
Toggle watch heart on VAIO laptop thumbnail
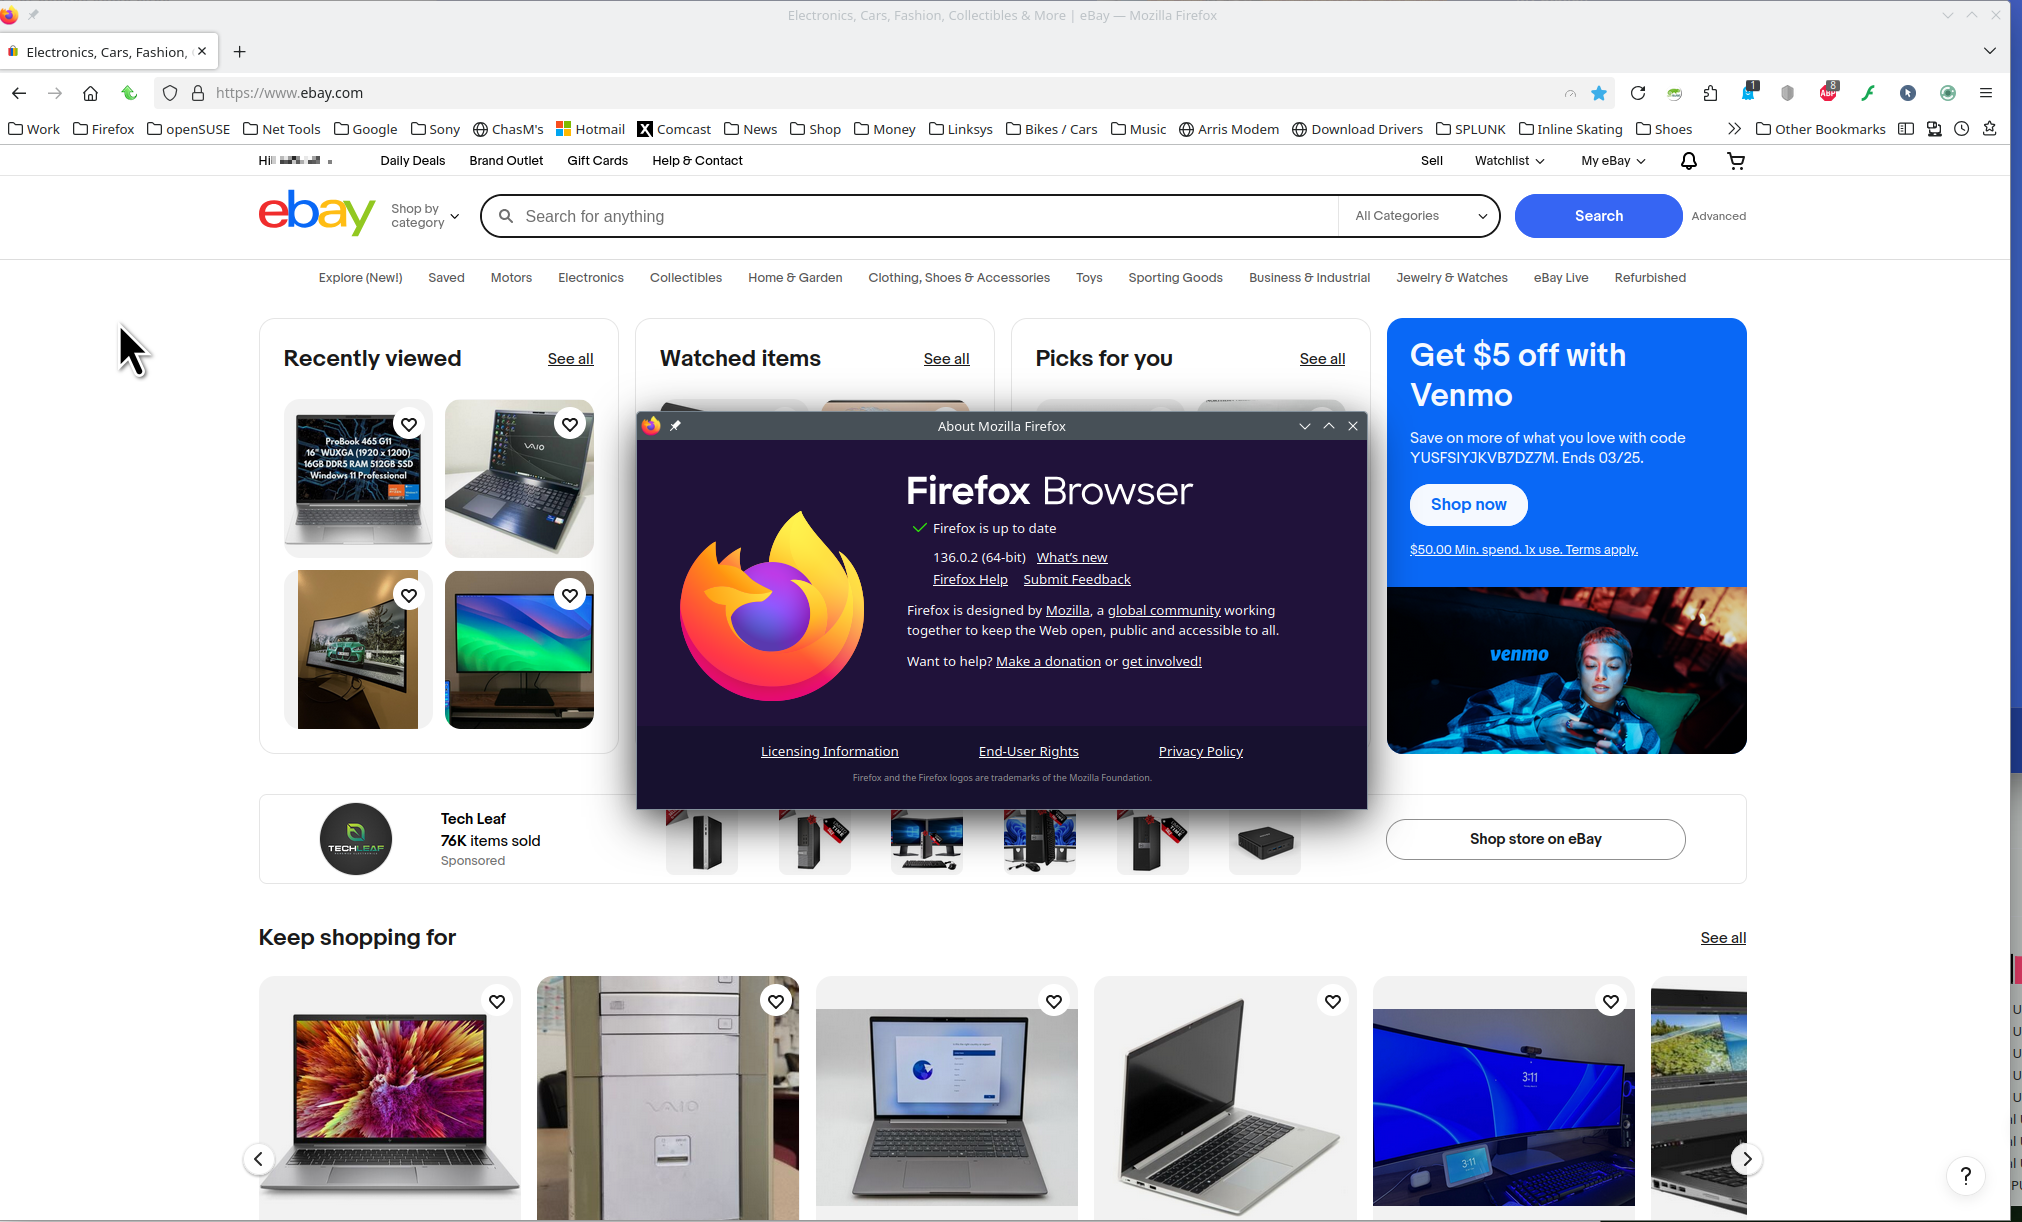(569, 425)
